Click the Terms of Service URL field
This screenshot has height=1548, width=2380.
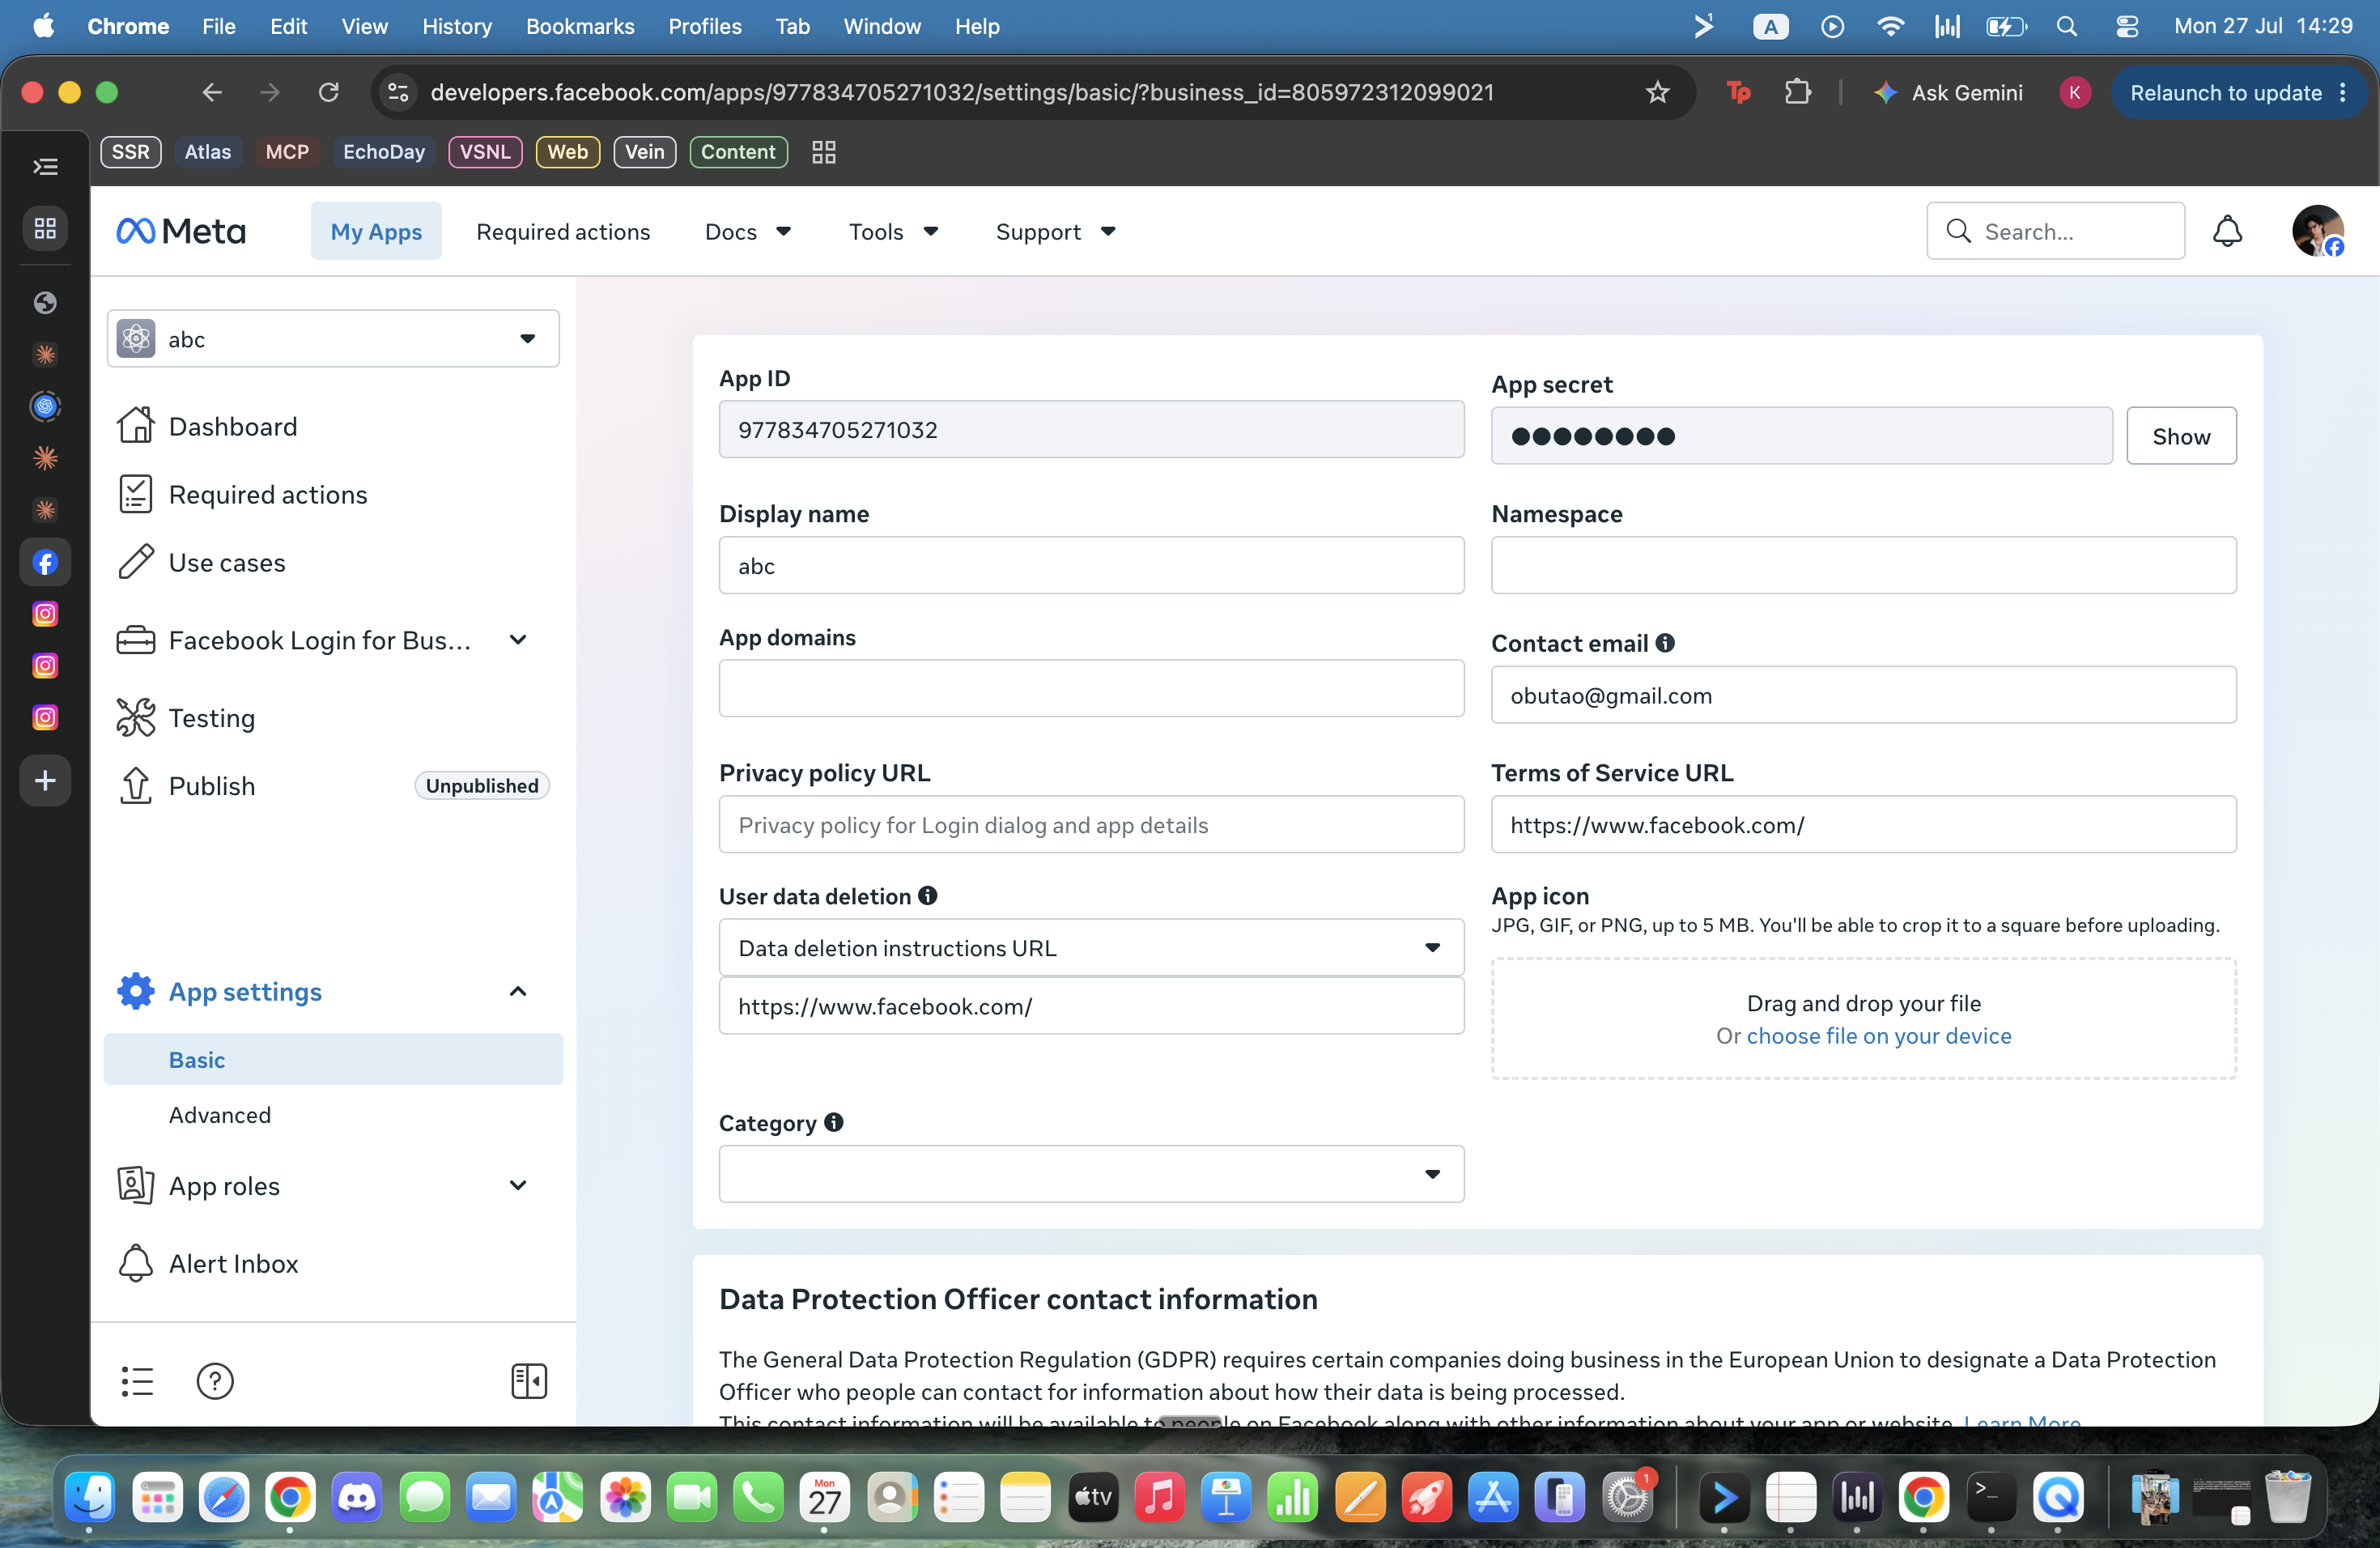click(x=1863, y=824)
